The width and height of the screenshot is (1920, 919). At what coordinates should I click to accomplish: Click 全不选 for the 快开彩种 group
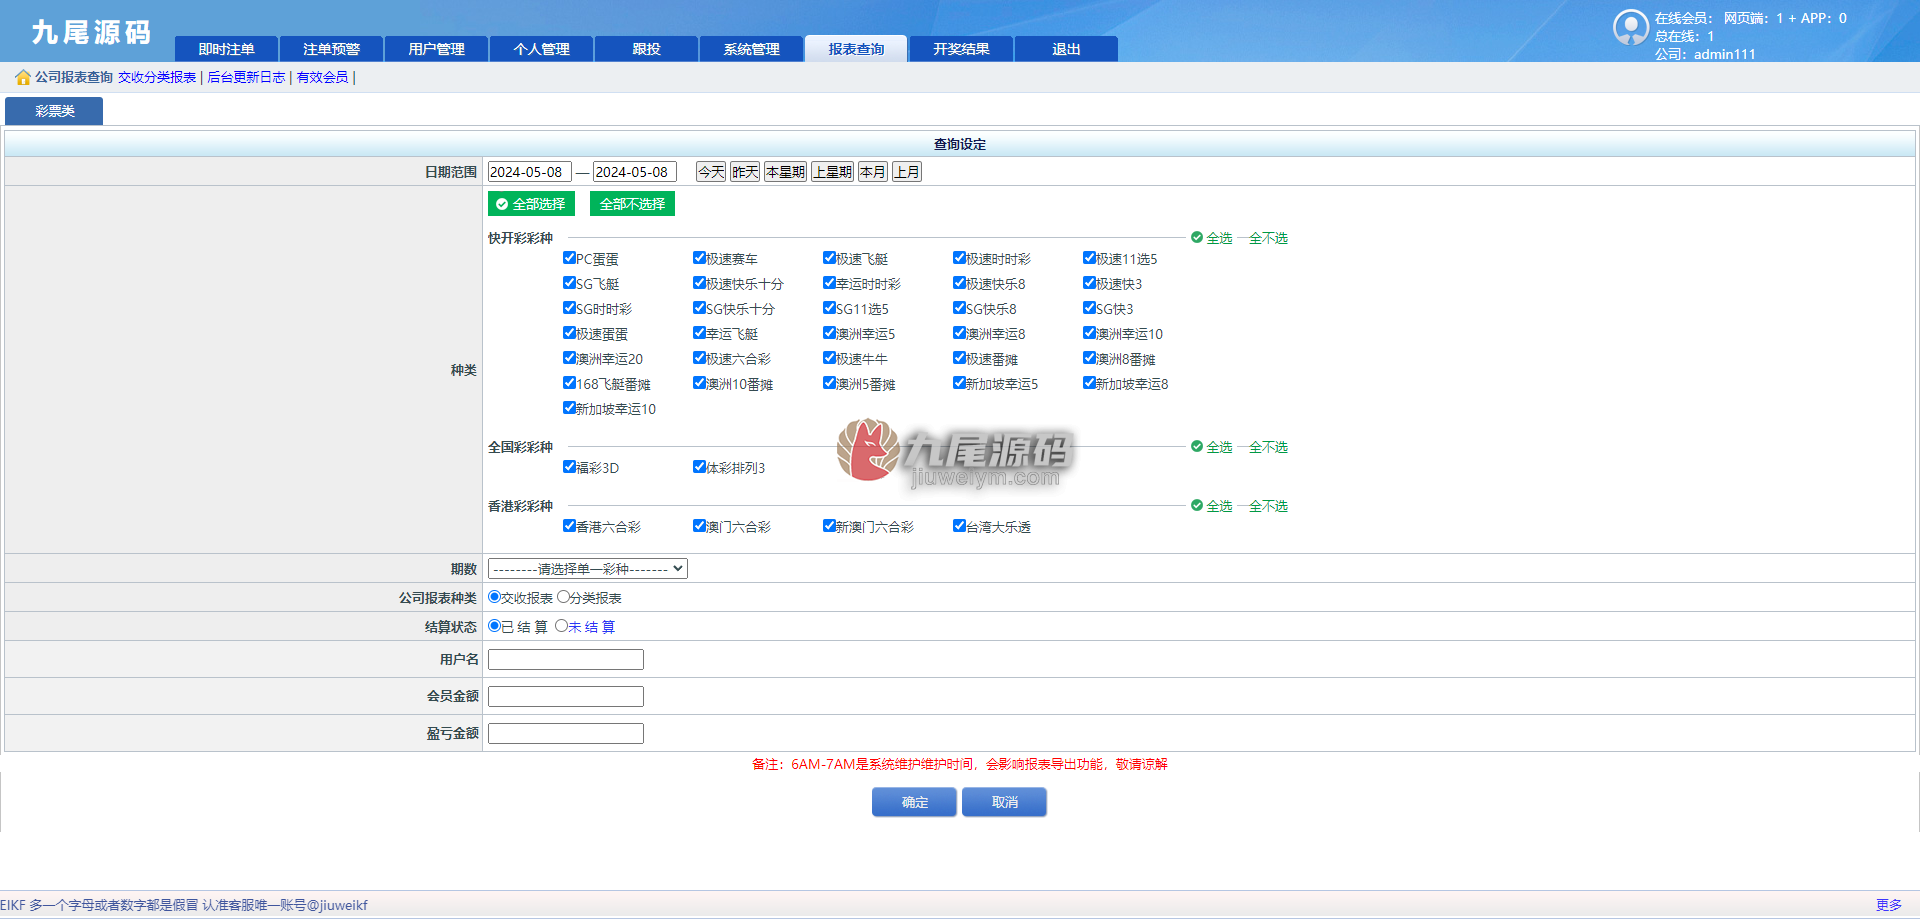[x=1268, y=238]
